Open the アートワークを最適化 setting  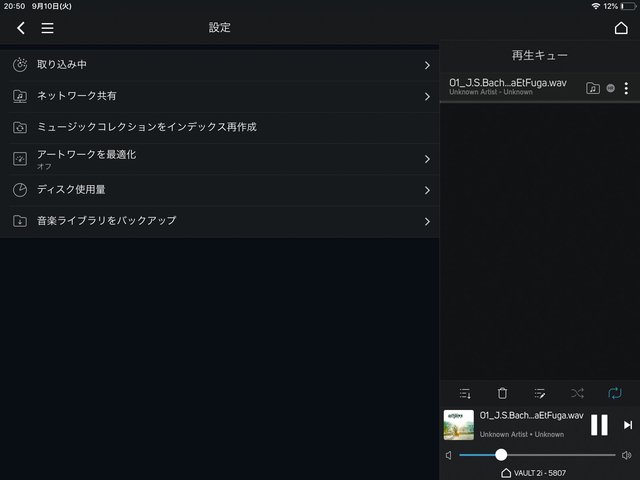[220, 159]
